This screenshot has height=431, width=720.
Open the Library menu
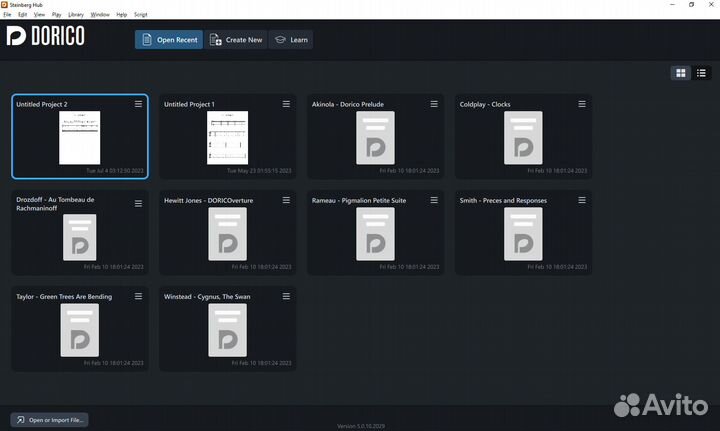tap(76, 15)
